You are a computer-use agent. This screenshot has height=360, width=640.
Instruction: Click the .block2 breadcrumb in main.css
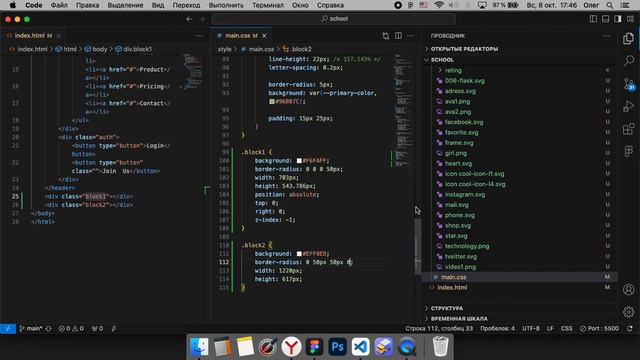click(x=297, y=49)
